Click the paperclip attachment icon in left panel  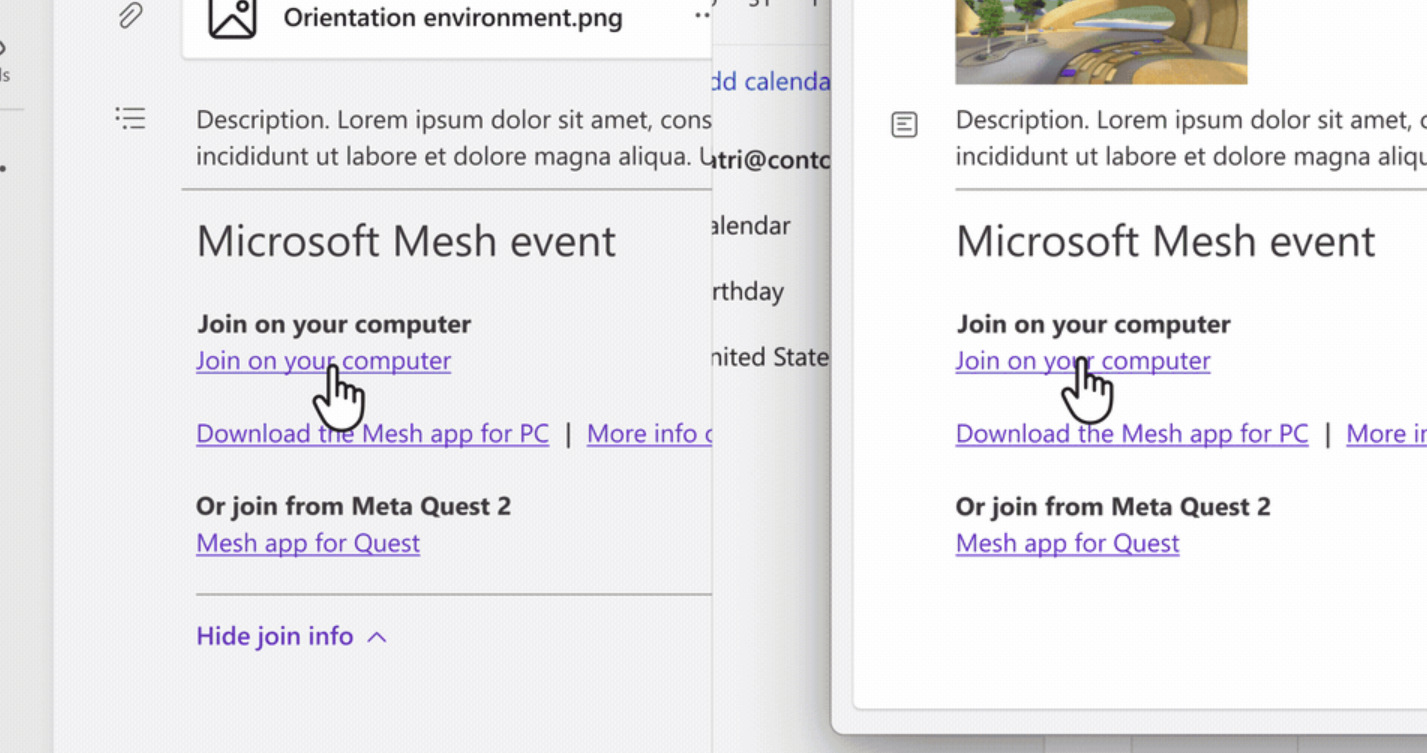coord(129,16)
